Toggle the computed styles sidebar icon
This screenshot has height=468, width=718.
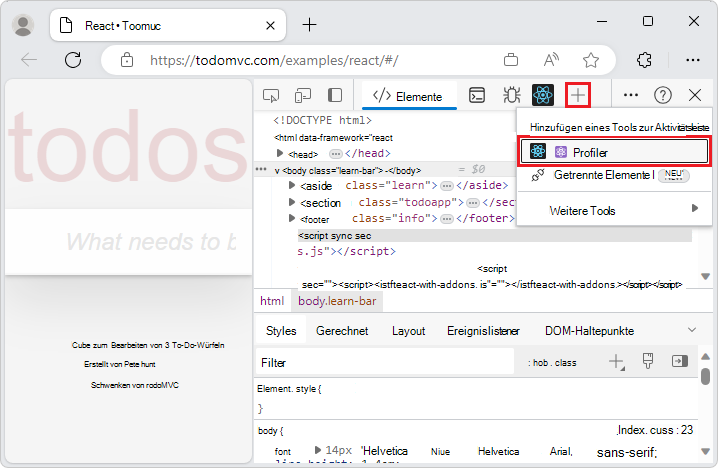coord(680,361)
